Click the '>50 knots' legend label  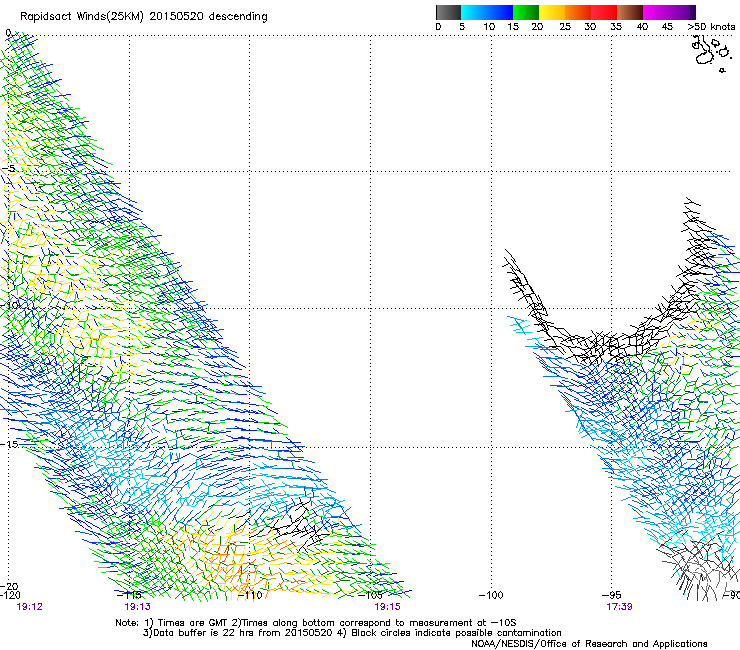coord(712,27)
